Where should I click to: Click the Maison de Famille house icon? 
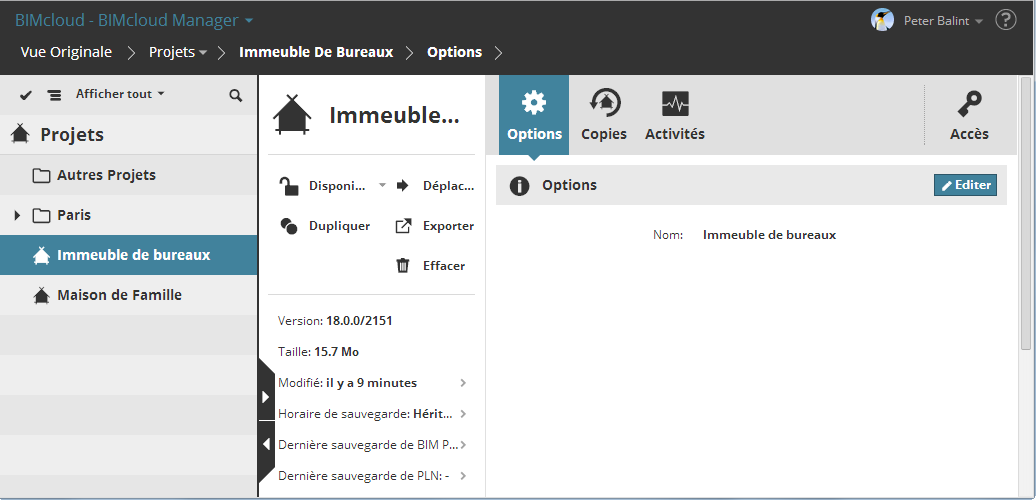click(x=42, y=295)
